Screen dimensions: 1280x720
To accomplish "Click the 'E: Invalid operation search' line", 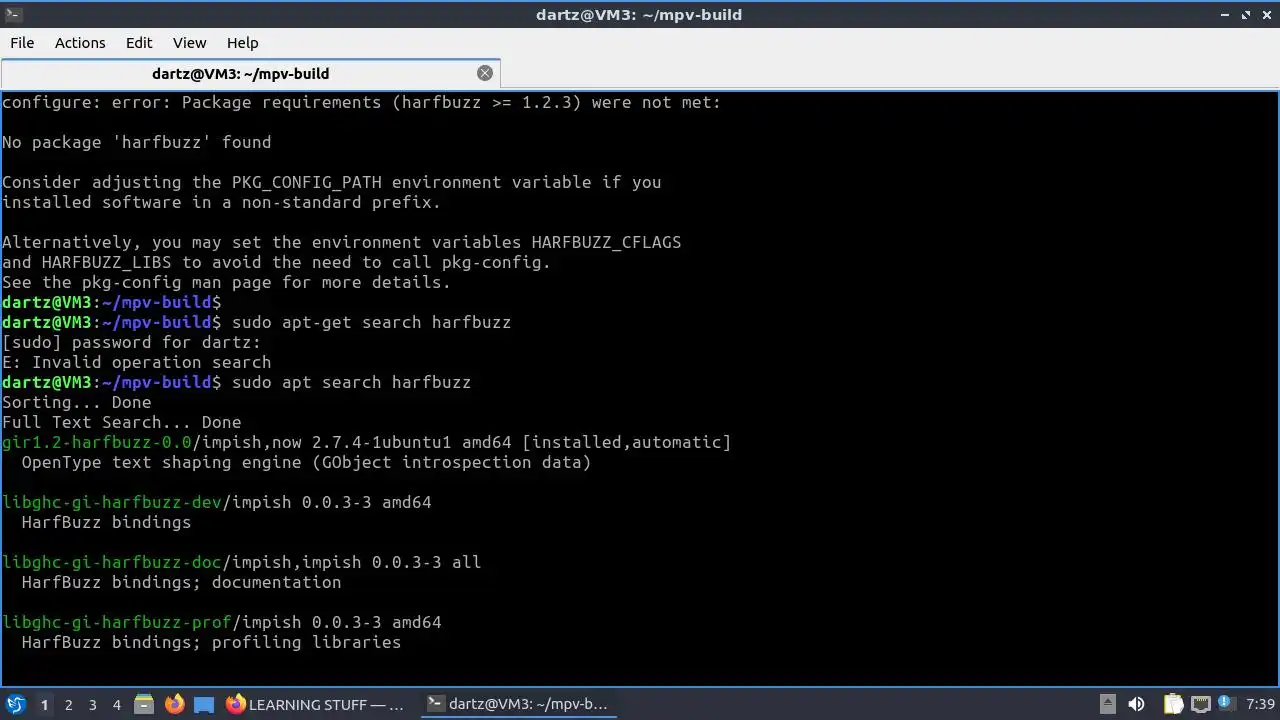I will point(136,362).
